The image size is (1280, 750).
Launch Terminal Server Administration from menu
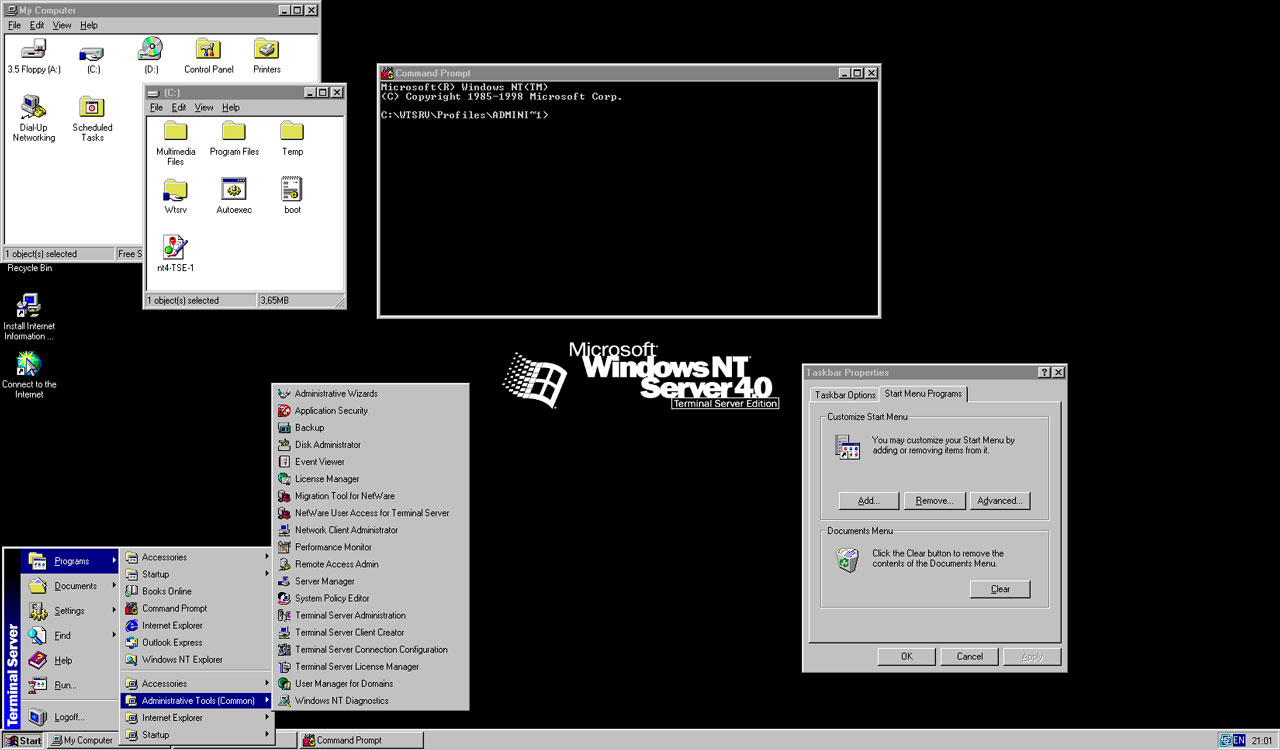(x=350, y=616)
